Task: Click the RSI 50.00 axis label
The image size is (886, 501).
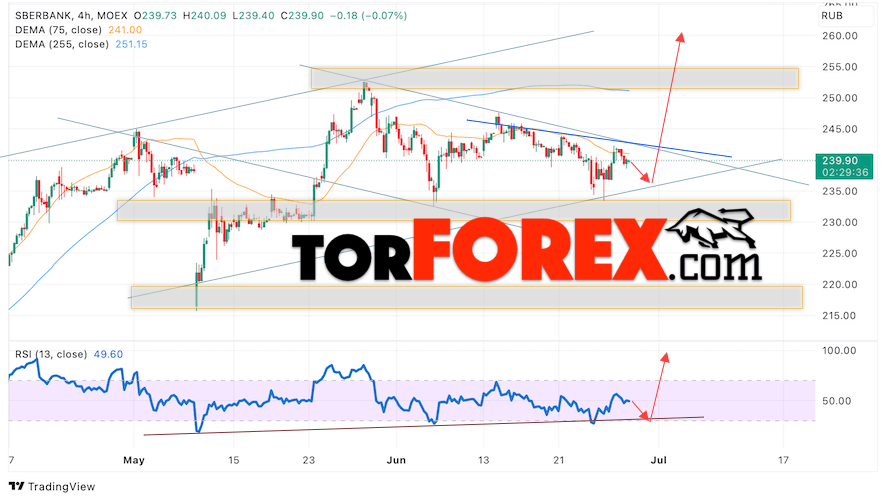Action: click(836, 400)
